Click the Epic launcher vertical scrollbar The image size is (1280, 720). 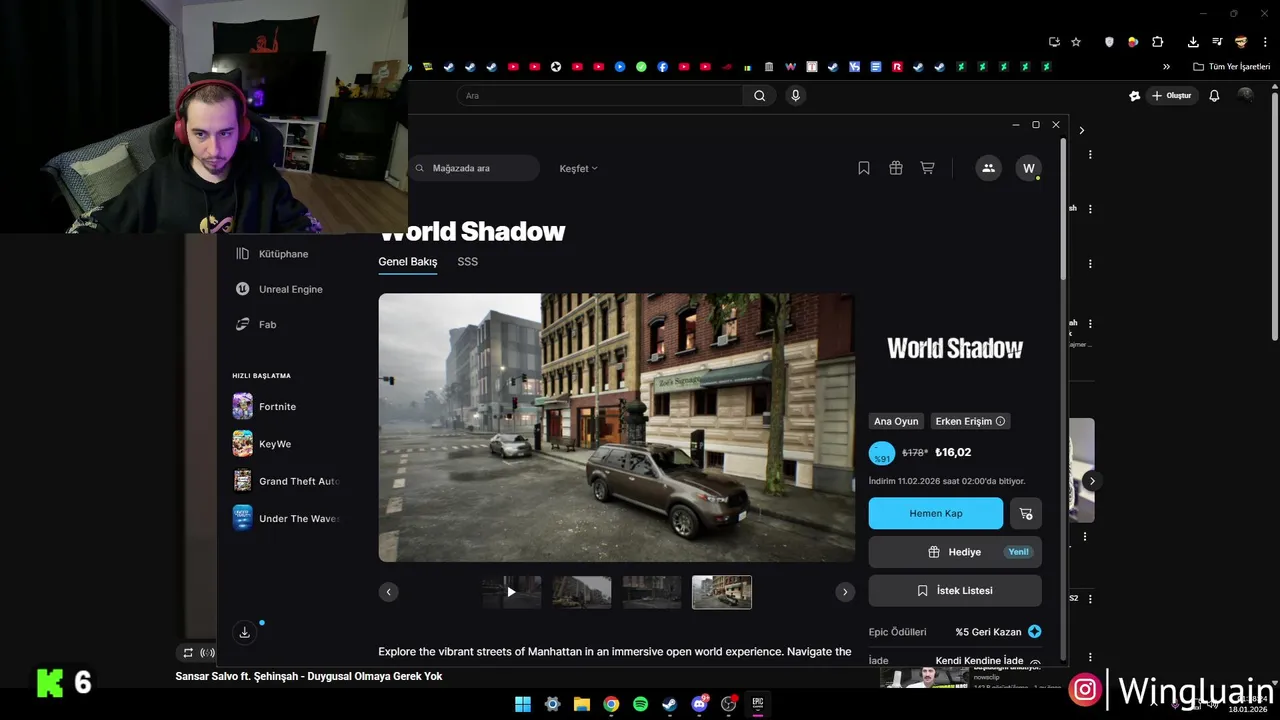click(x=1063, y=210)
